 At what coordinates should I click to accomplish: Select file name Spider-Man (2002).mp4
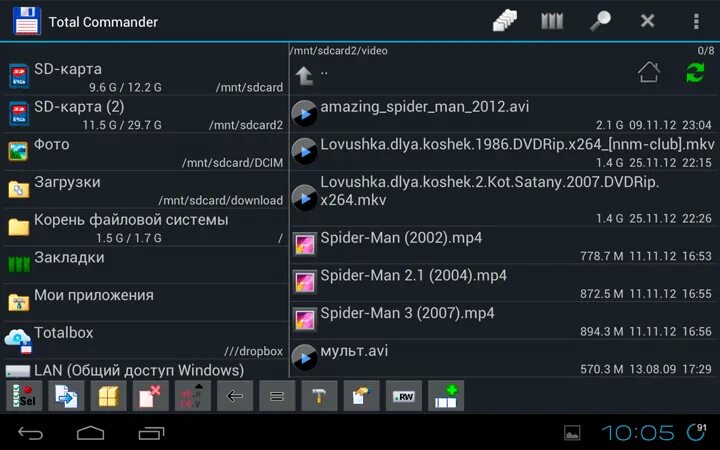tap(401, 238)
